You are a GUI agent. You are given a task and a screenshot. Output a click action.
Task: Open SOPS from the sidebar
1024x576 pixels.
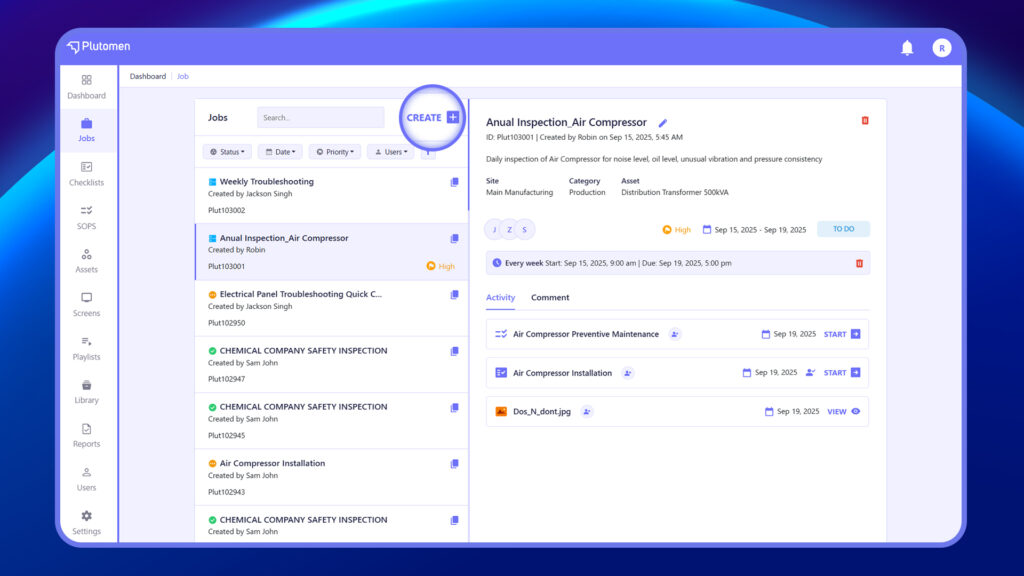(x=86, y=217)
